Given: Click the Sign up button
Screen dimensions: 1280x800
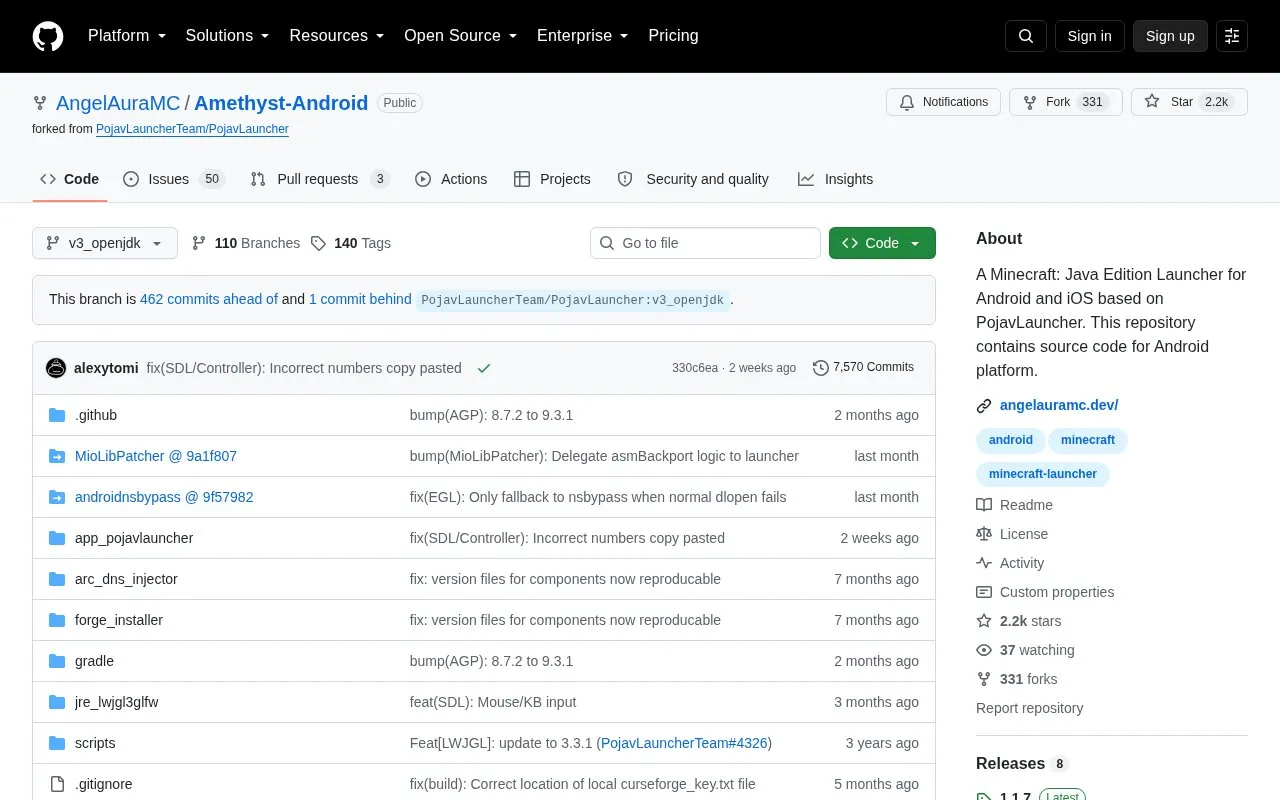Looking at the screenshot, I should tap(1170, 36).
